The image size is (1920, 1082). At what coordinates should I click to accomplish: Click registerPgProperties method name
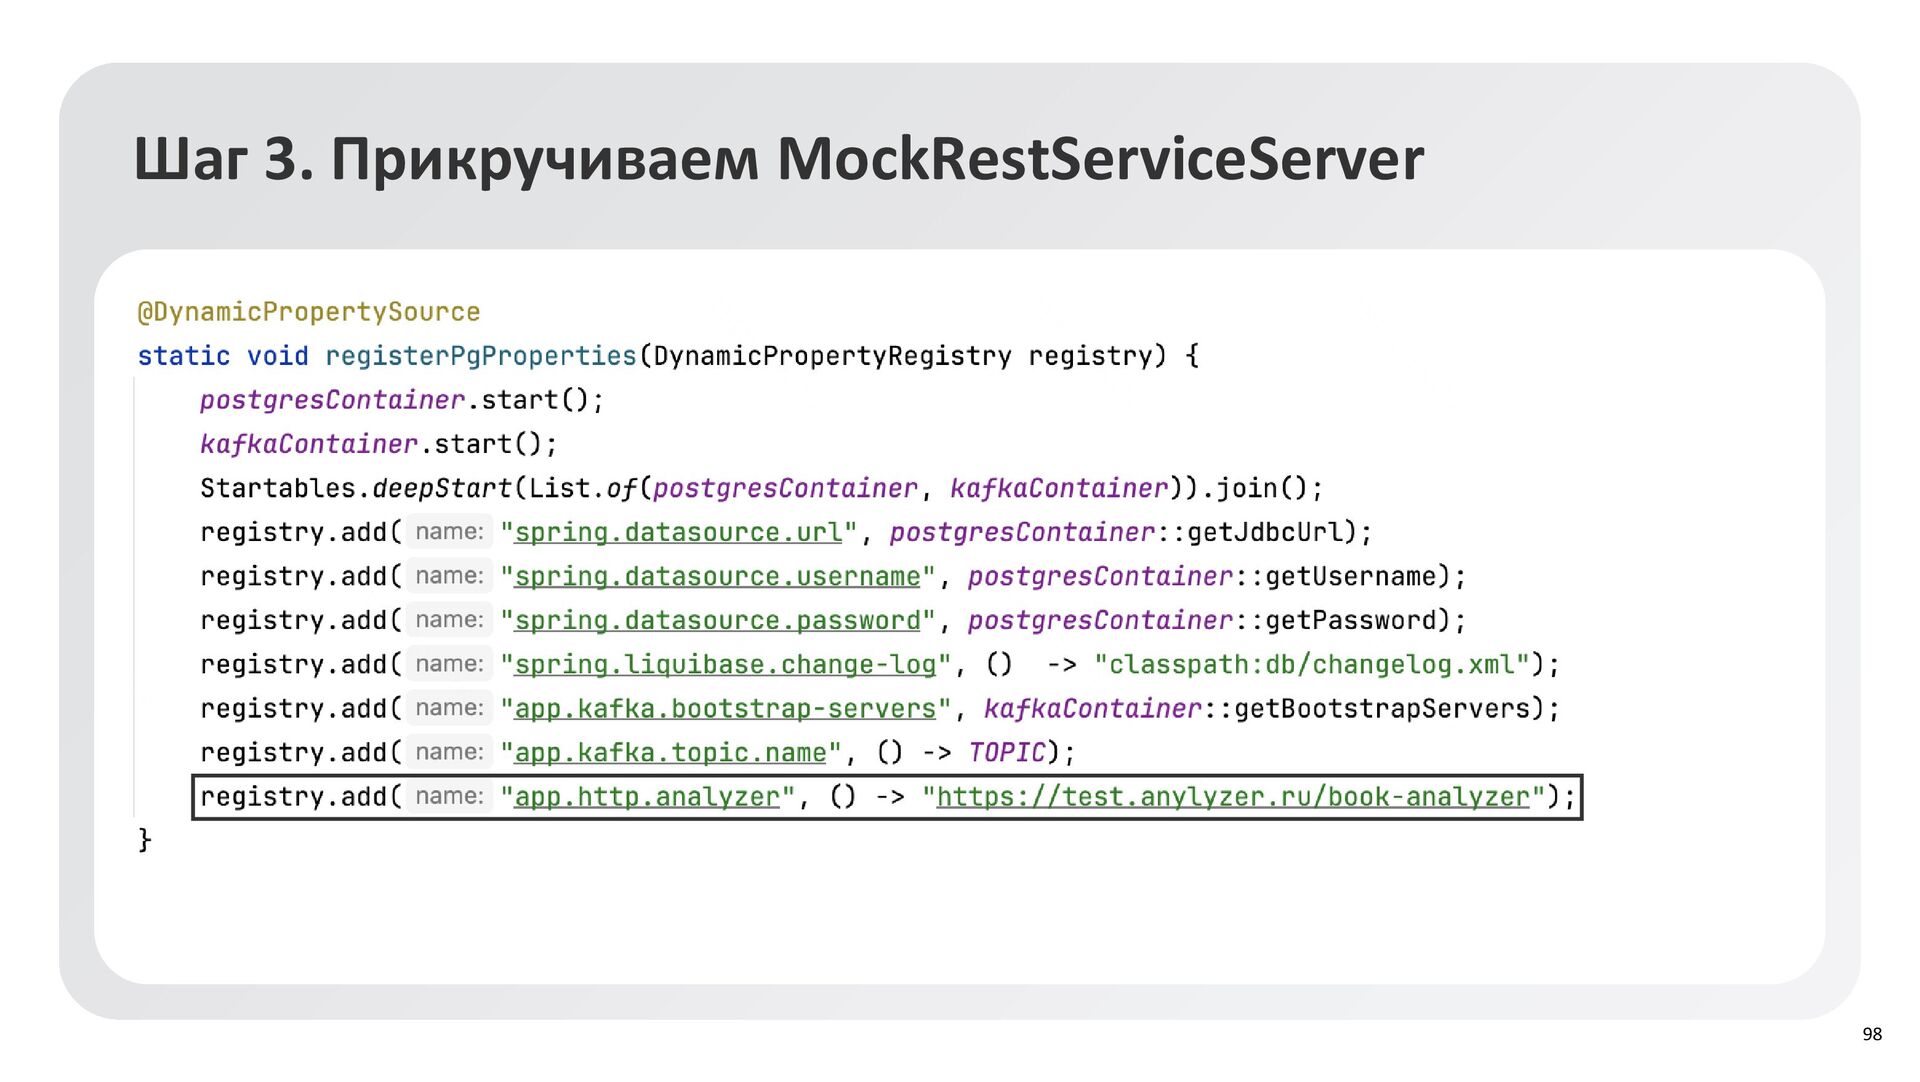click(481, 356)
